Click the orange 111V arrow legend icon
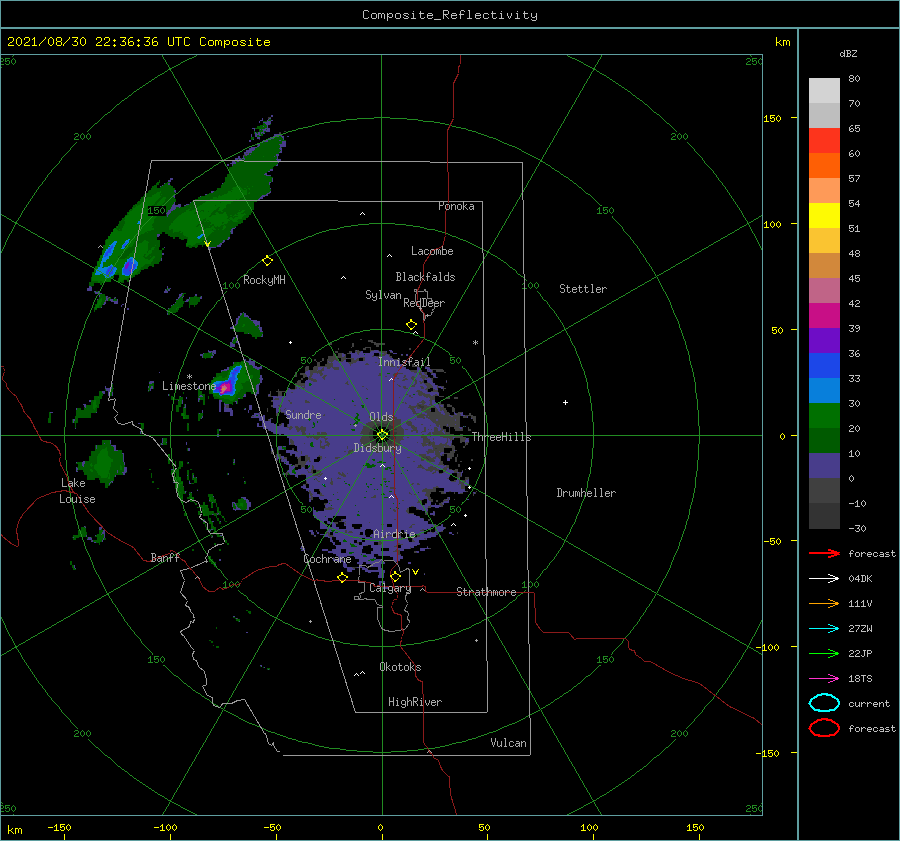The width and height of the screenshot is (900, 841). [x=824, y=603]
